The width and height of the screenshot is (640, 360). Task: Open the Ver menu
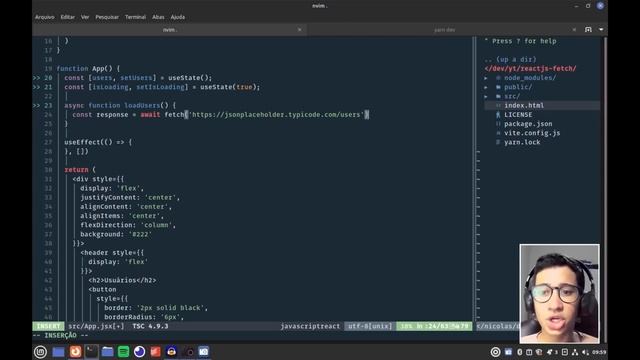(x=85, y=17)
